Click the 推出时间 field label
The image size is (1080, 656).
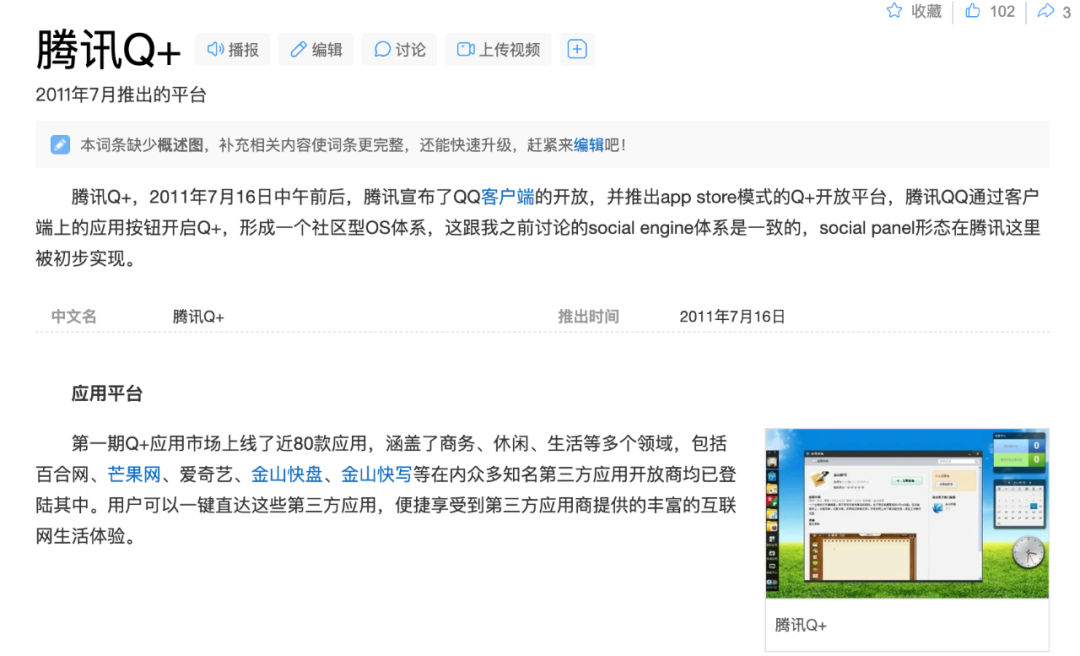(x=588, y=316)
